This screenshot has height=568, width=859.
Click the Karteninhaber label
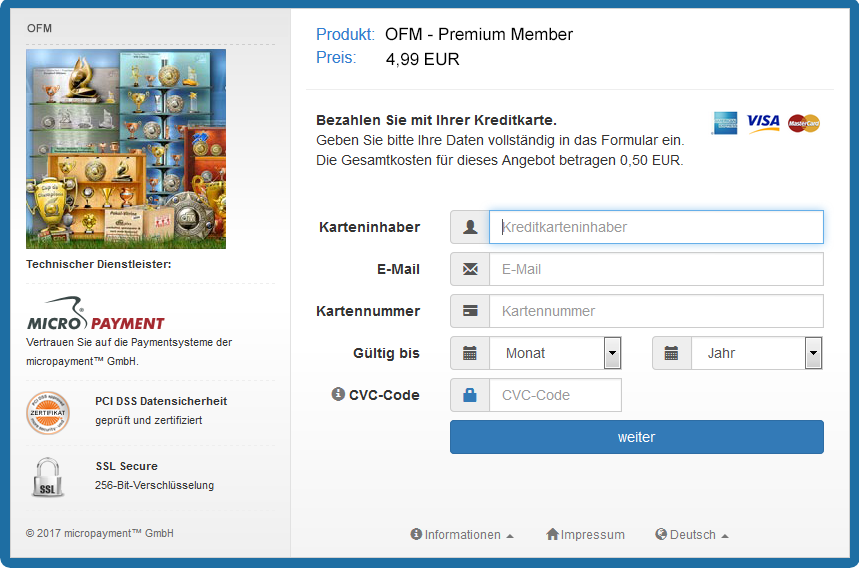point(369,227)
